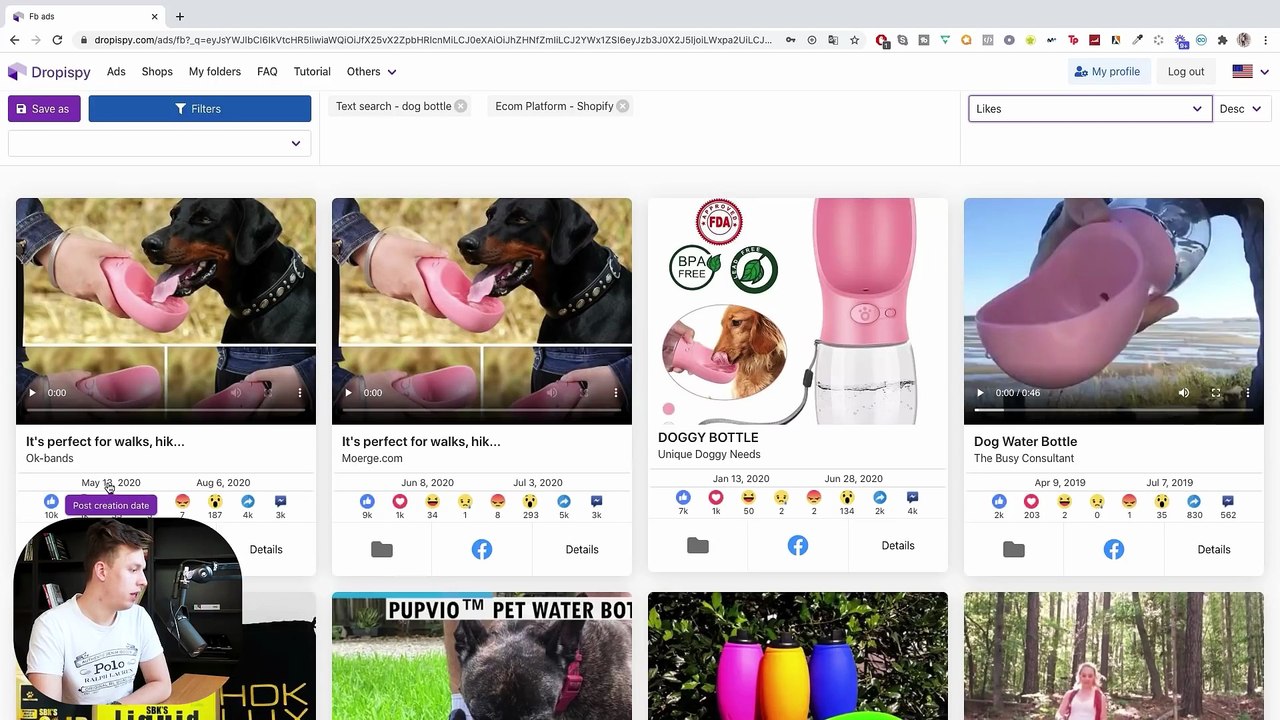This screenshot has height=720, width=1280.
Task: Open the Tutorial page
Action: click(x=312, y=72)
